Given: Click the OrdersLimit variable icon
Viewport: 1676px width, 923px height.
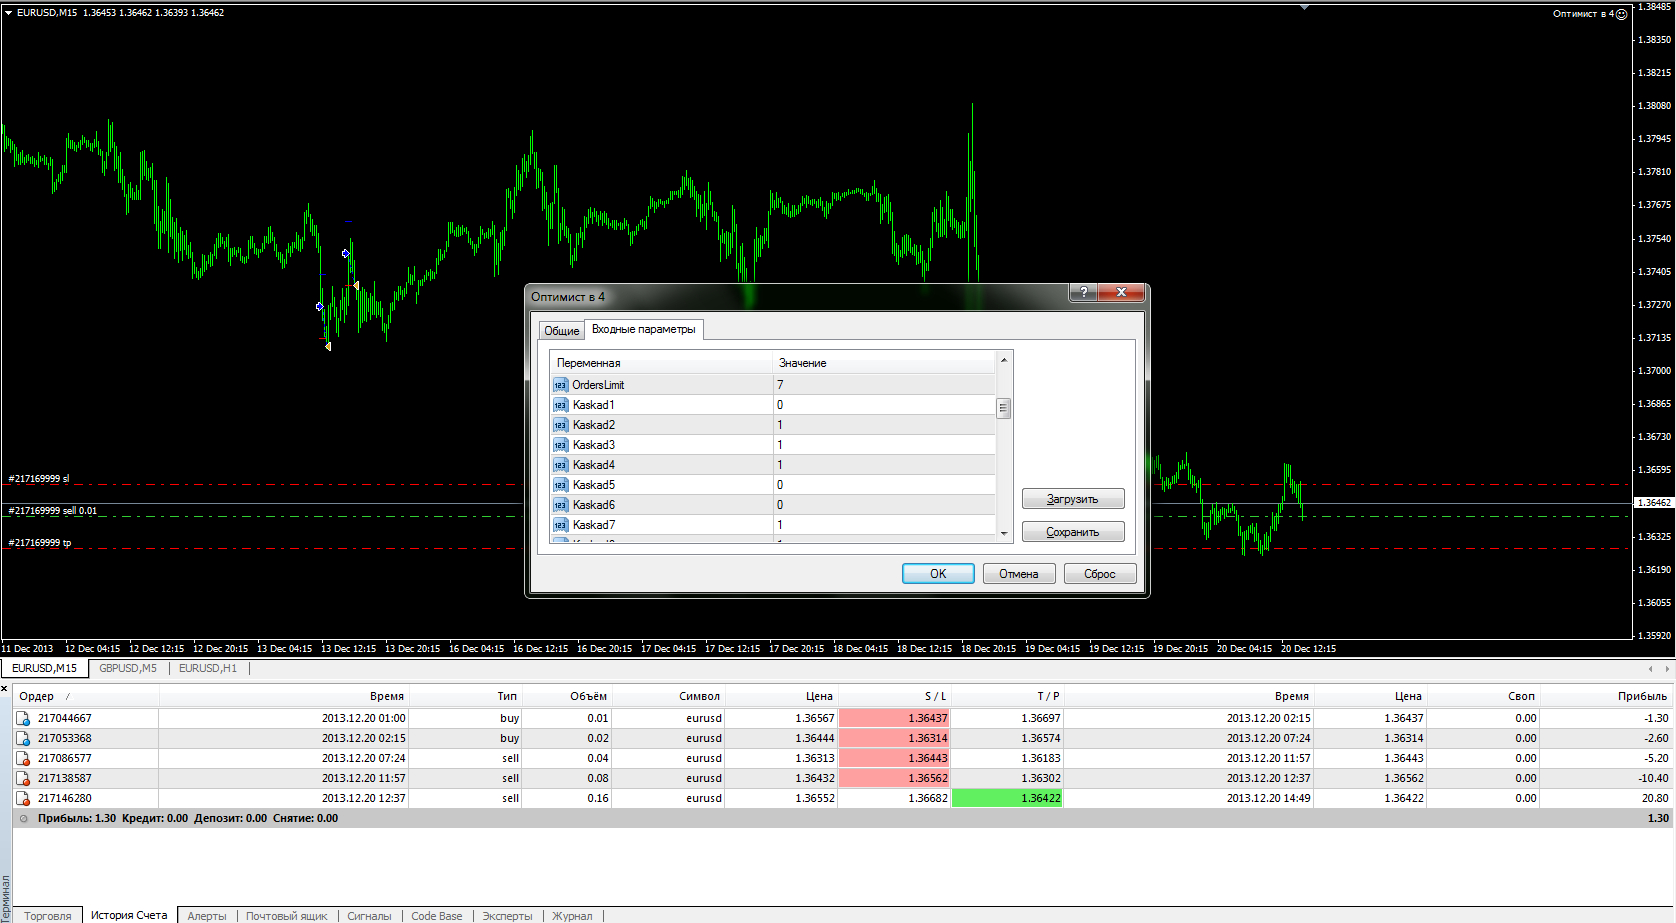Looking at the screenshot, I should point(560,385).
